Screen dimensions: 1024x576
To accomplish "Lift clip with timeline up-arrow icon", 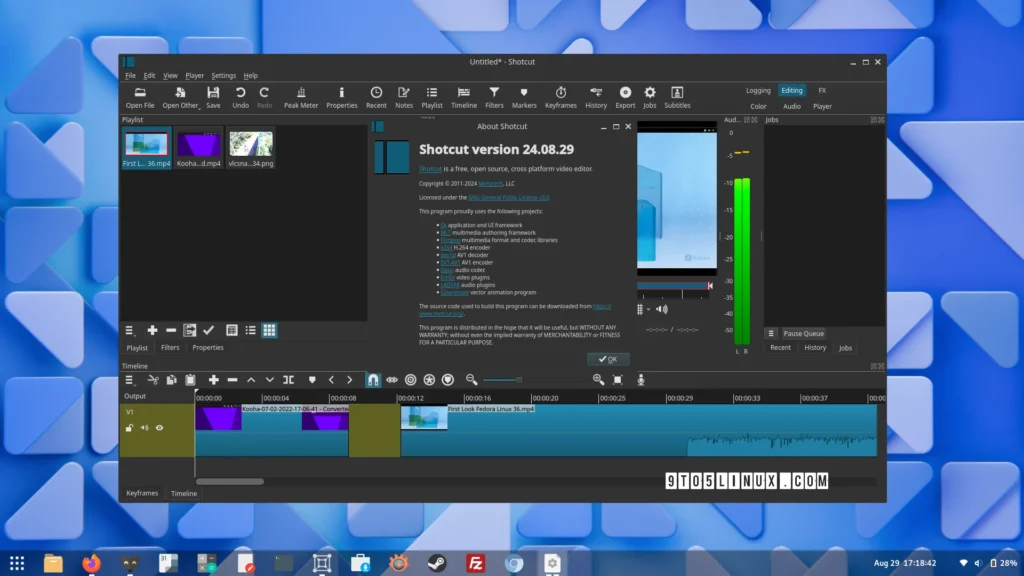I will [x=251, y=379].
